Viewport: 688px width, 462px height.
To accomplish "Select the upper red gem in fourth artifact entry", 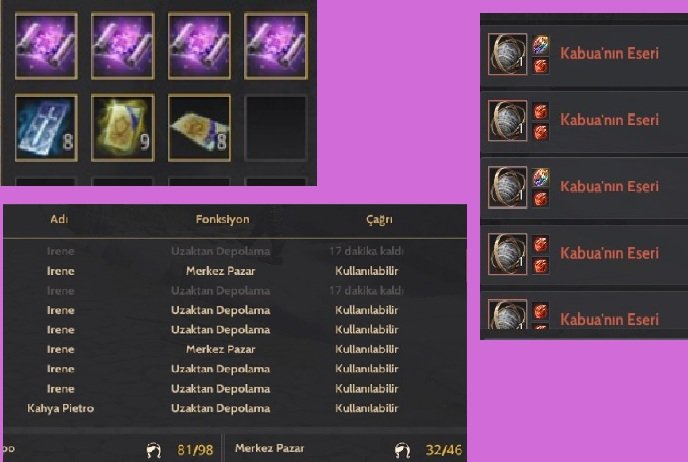I will (541, 244).
